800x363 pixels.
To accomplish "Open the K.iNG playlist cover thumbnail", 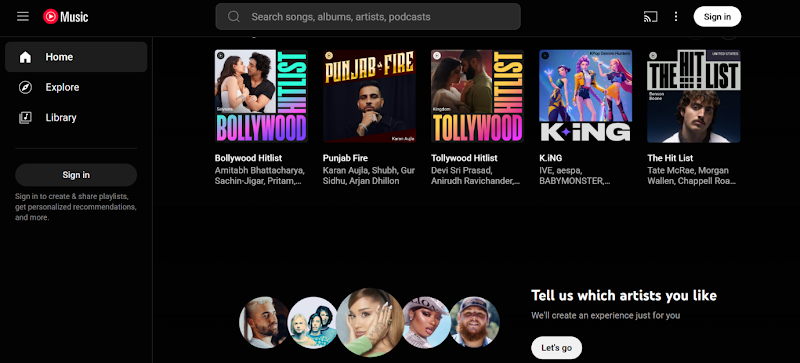I will click(586, 96).
